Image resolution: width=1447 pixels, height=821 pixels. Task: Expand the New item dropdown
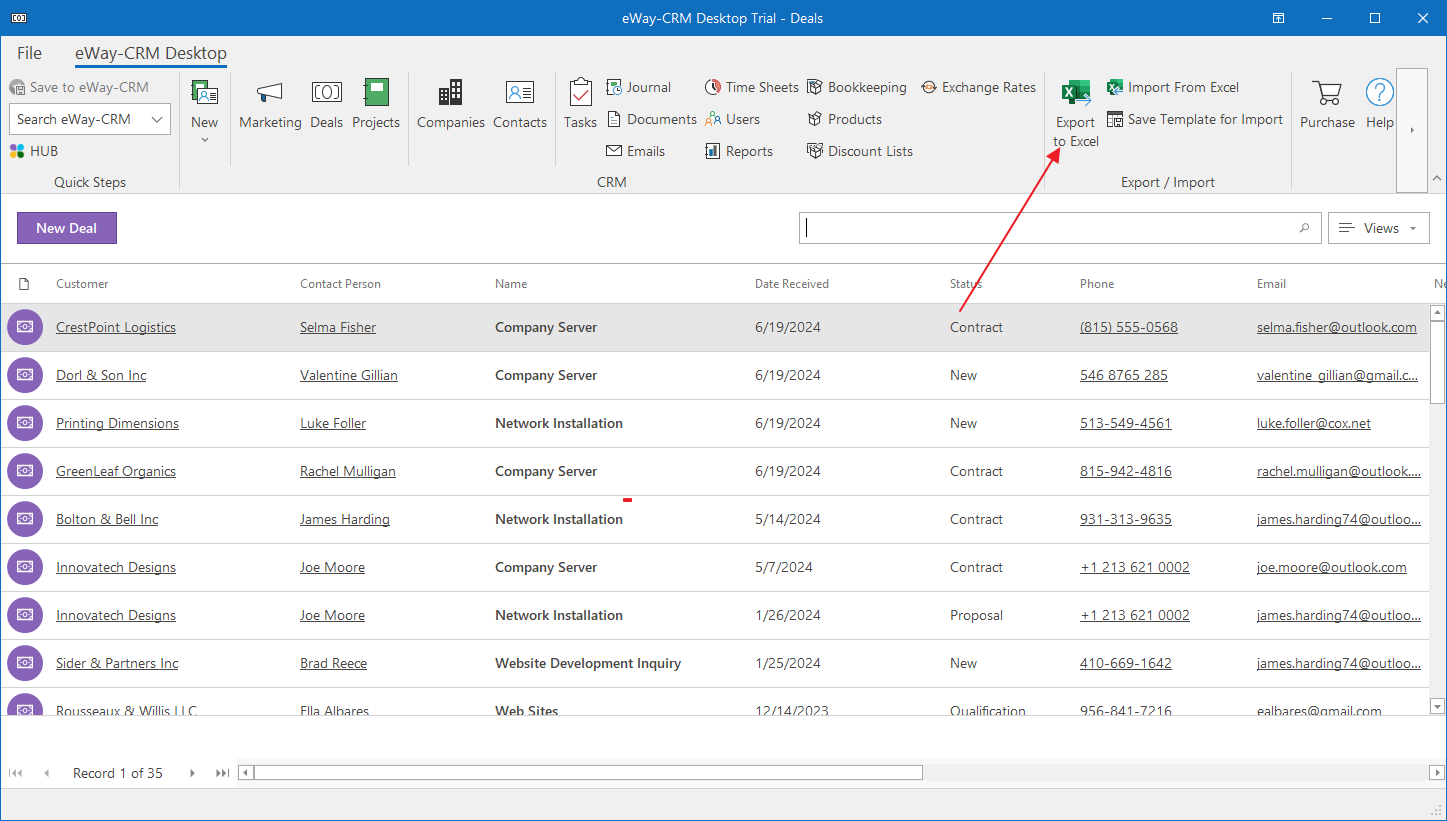[205, 140]
